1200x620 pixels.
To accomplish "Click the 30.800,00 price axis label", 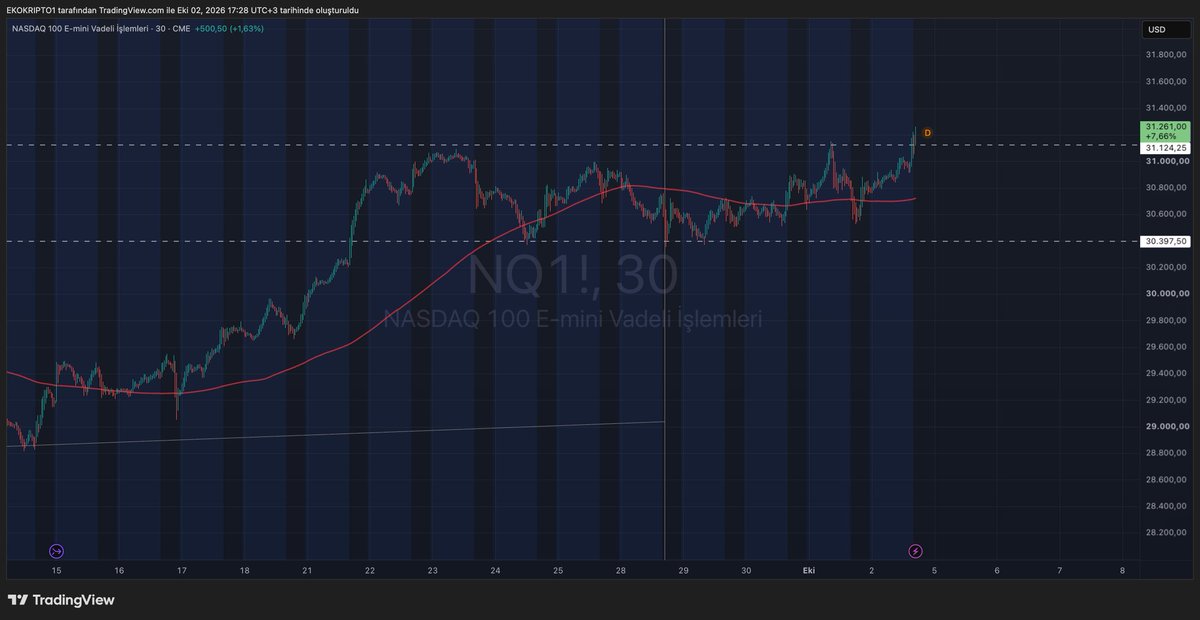I will 1167,188.
